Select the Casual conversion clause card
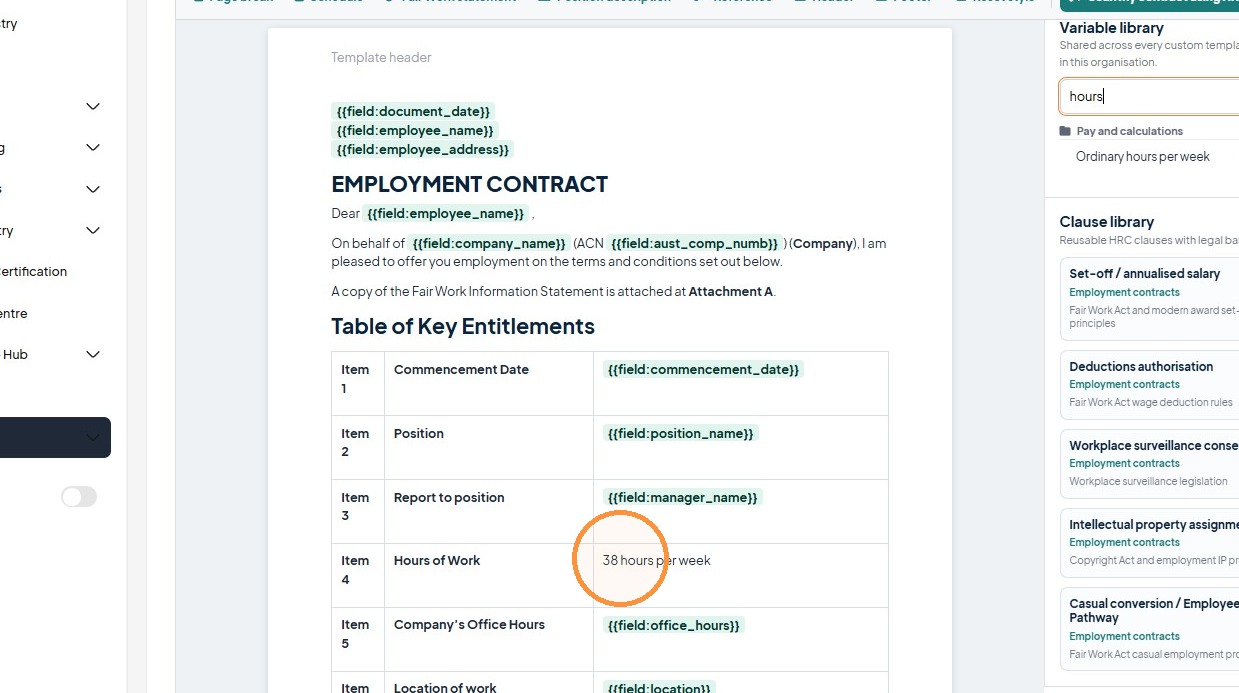1239x693 pixels. tap(1150, 629)
